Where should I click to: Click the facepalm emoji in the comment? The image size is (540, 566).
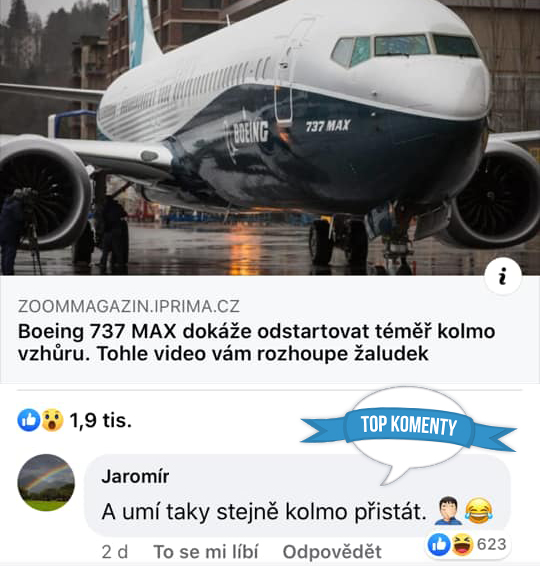coord(448,511)
